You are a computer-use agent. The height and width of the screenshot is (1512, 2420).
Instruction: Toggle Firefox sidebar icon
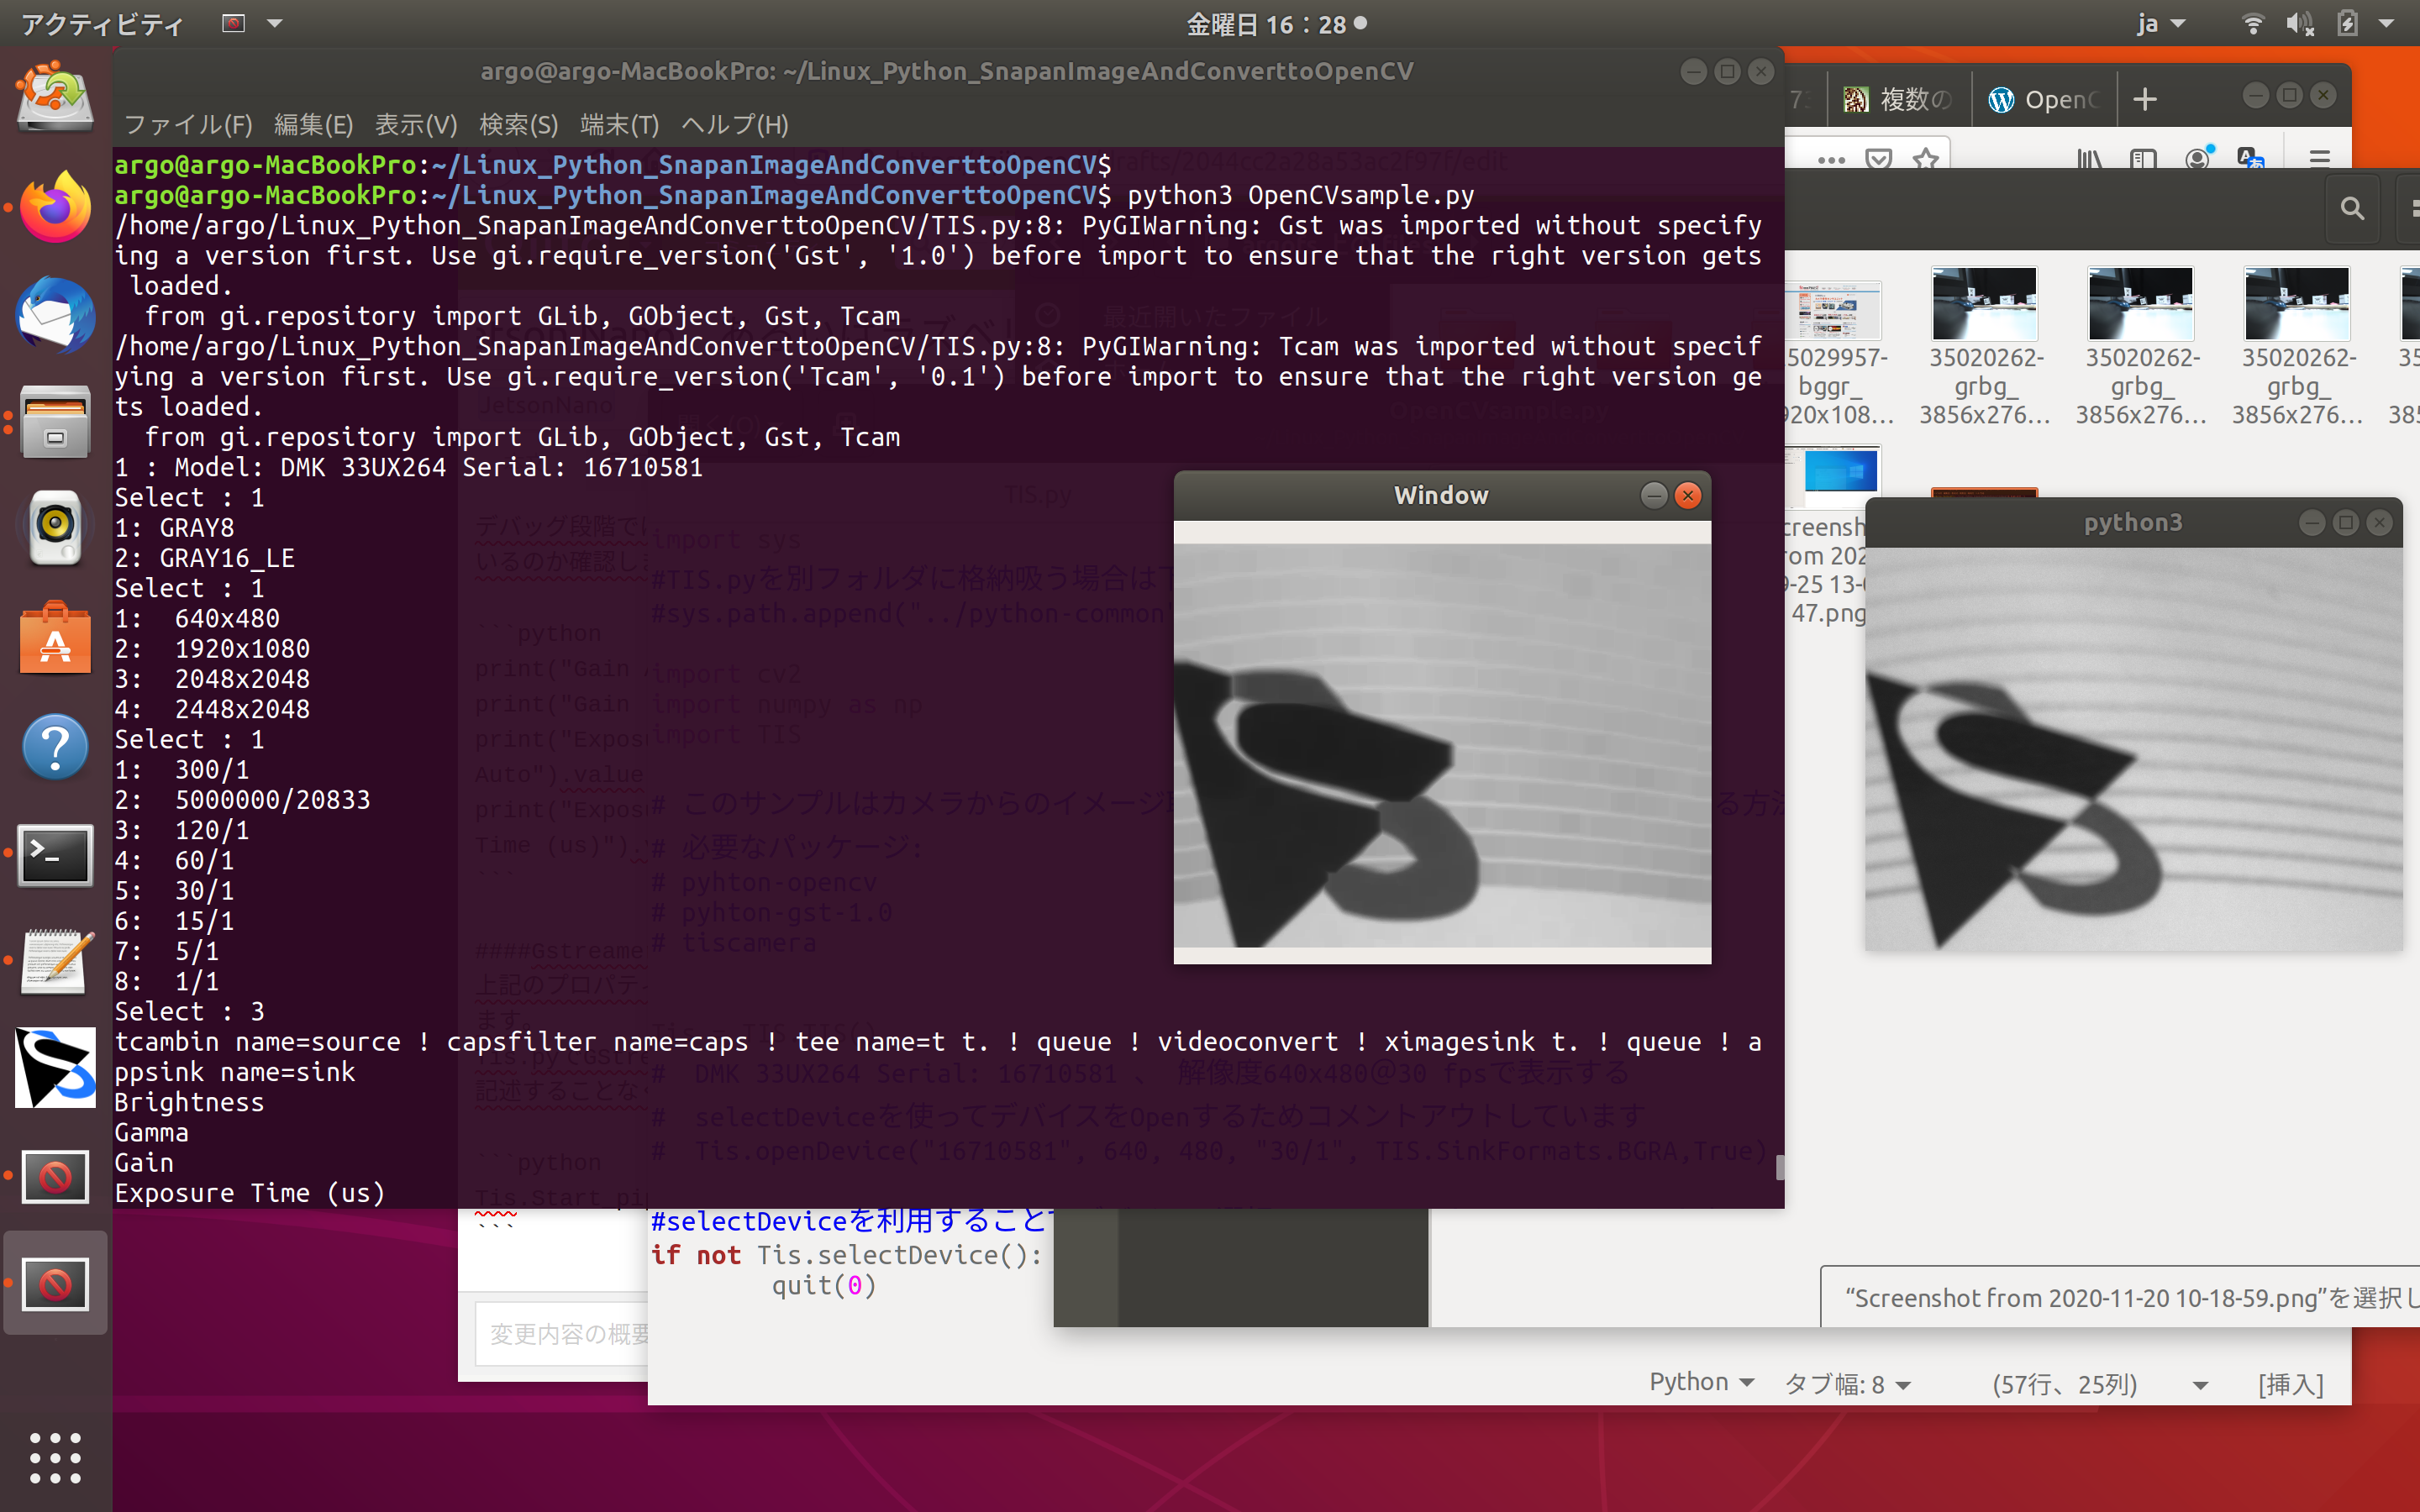tap(2143, 158)
